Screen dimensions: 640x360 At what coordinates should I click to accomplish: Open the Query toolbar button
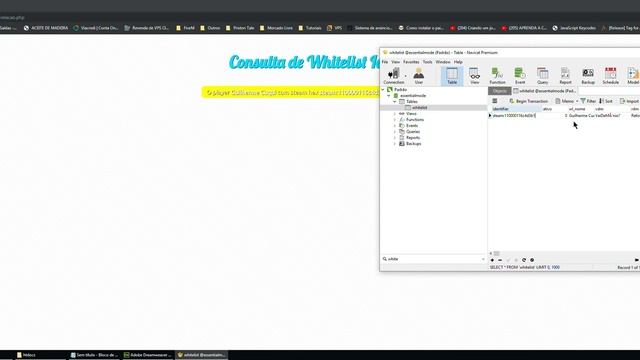(542, 76)
